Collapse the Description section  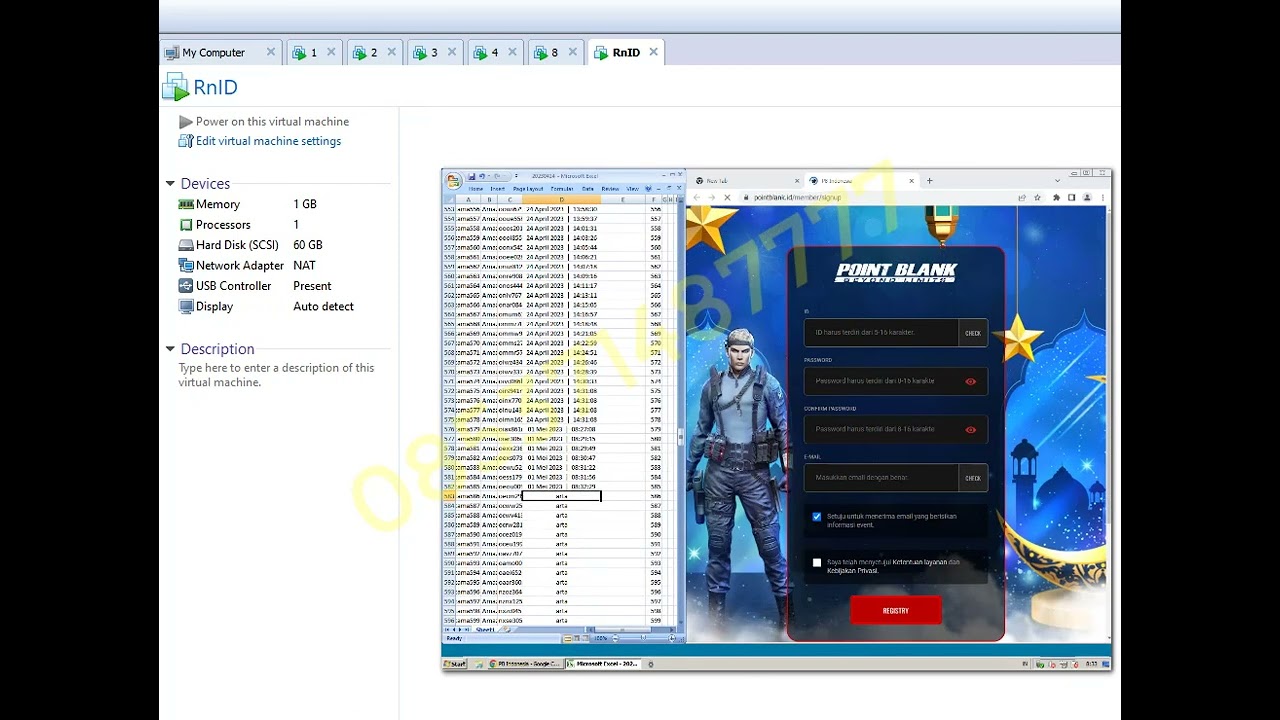[170, 349]
